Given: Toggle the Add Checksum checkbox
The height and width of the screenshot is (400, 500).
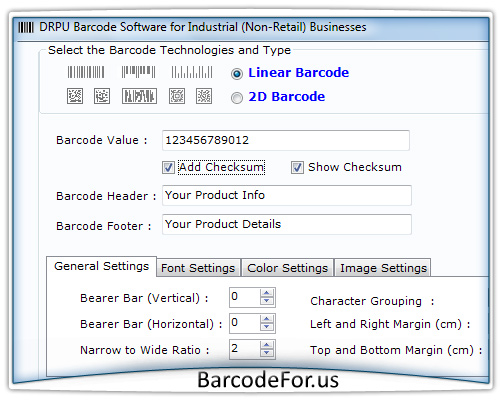Looking at the screenshot, I should [x=168, y=167].
